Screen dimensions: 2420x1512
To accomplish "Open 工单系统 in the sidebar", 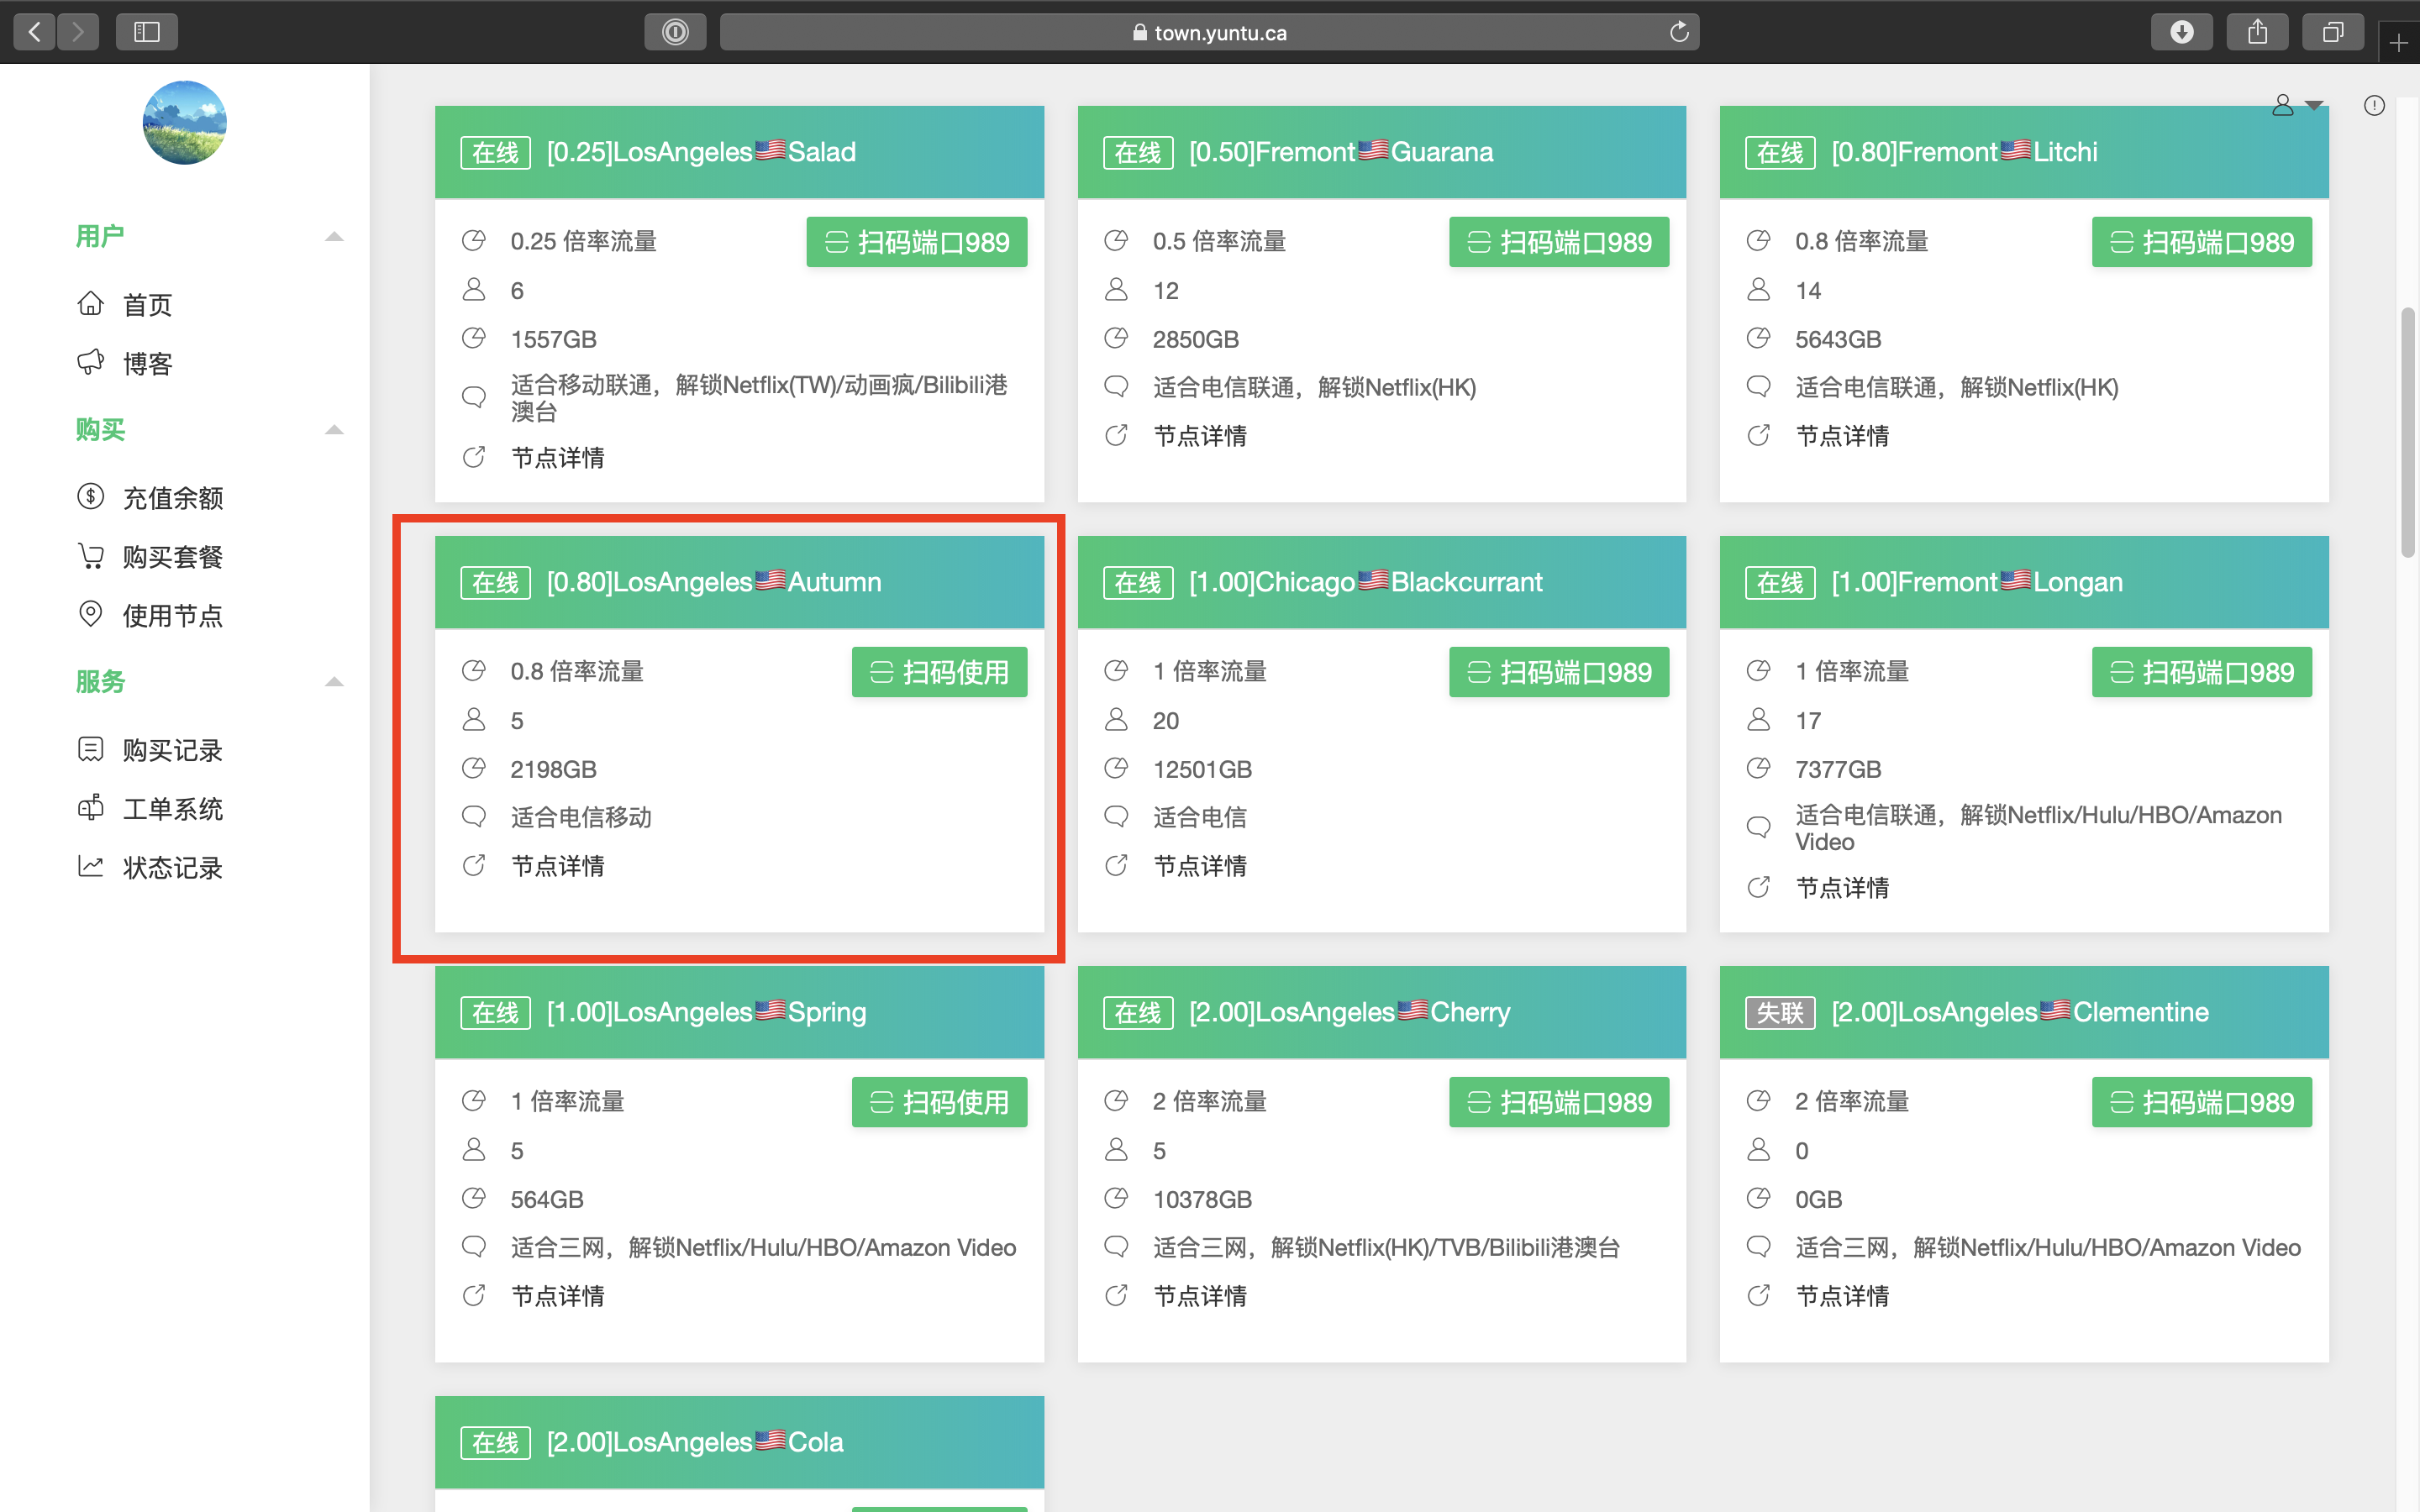I will click(x=172, y=808).
